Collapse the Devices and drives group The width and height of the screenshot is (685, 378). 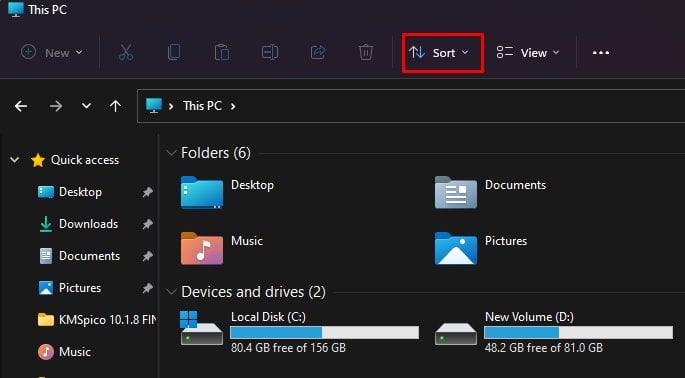(171, 292)
